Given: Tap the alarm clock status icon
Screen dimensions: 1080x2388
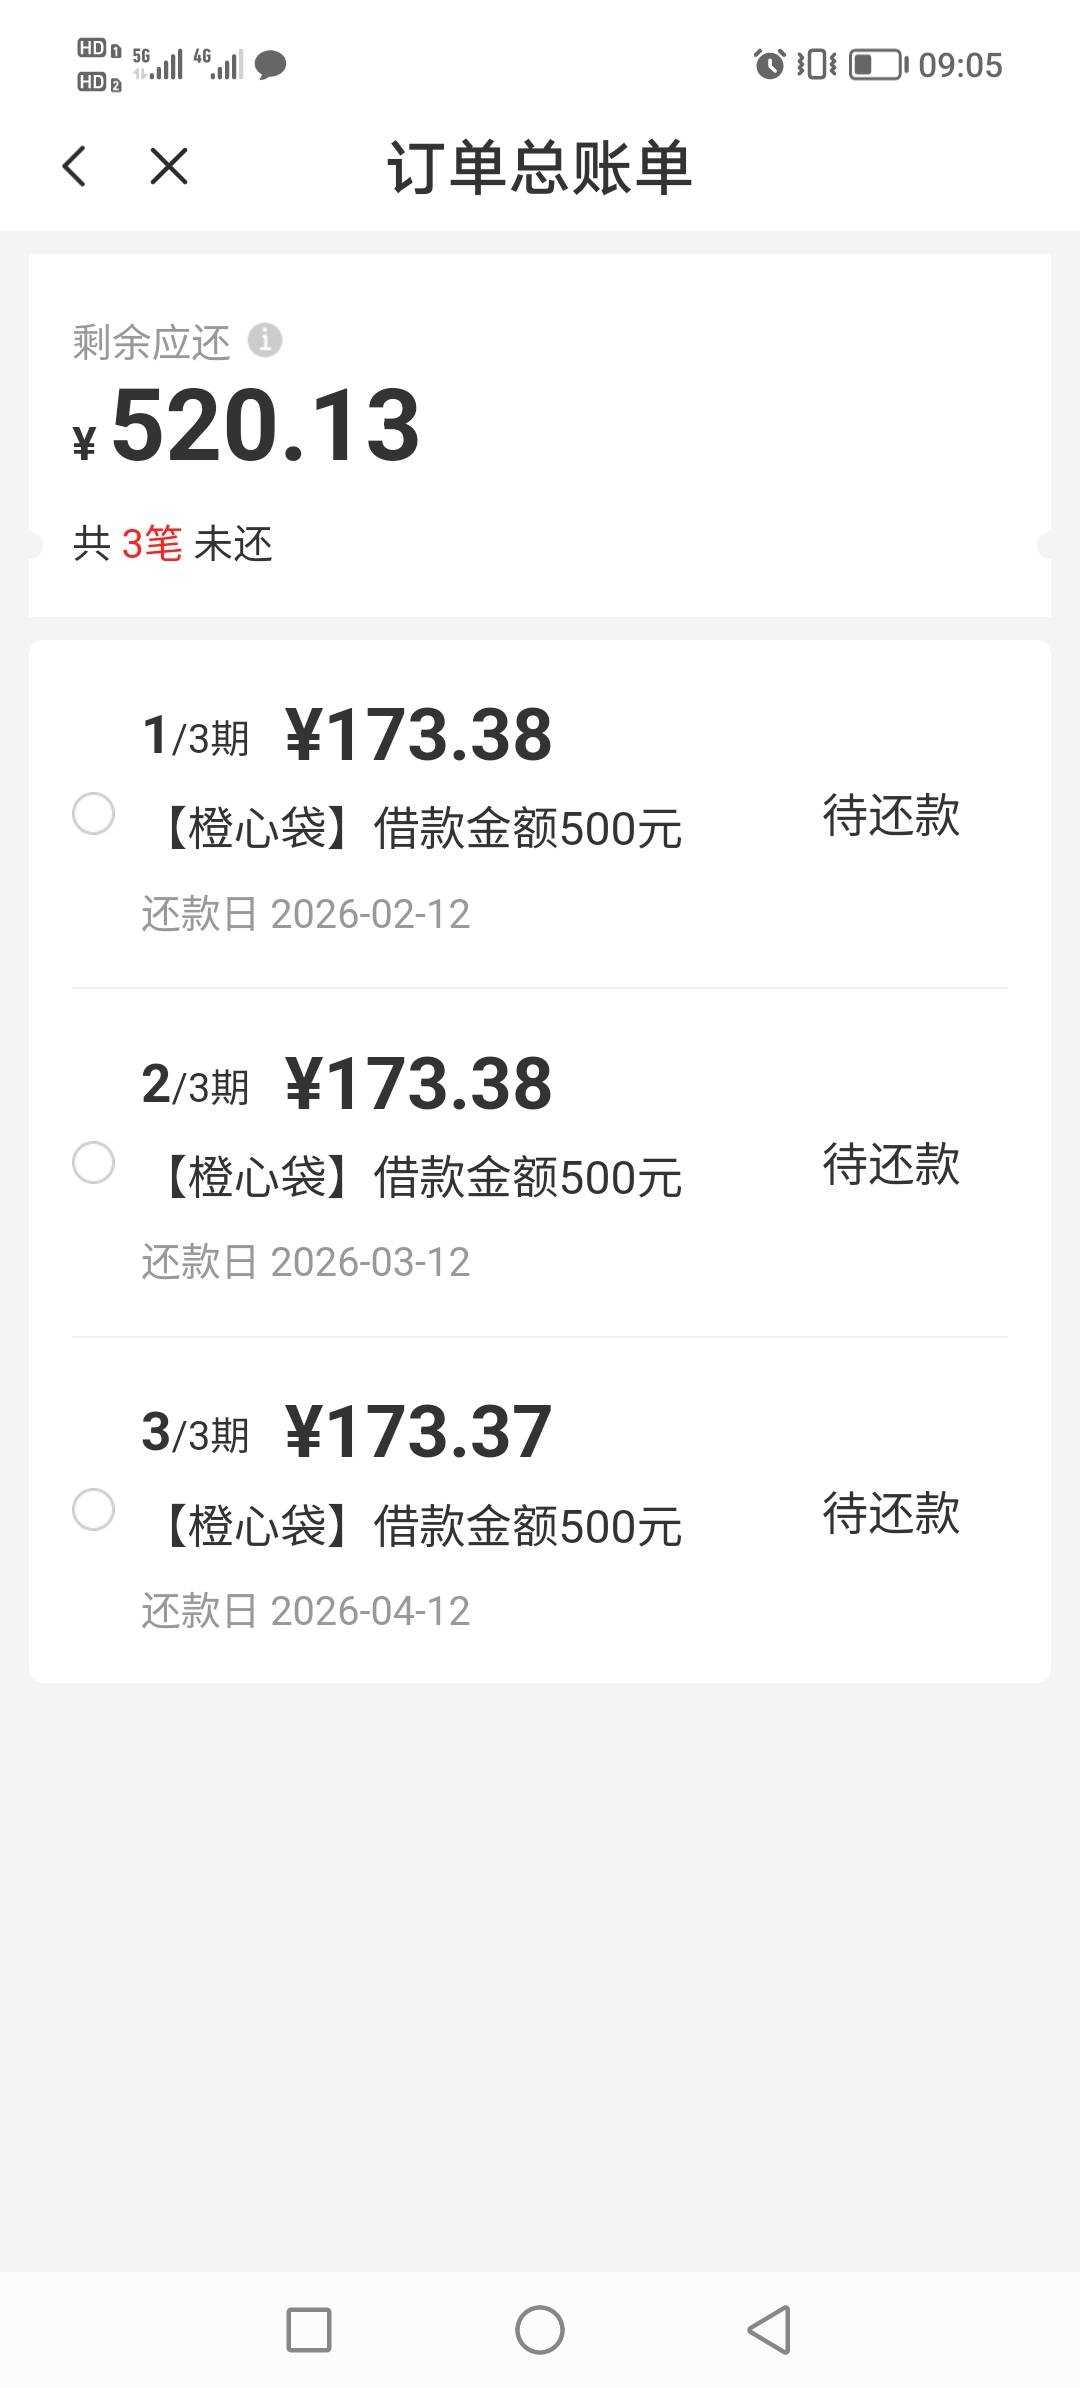Looking at the screenshot, I should [769, 65].
